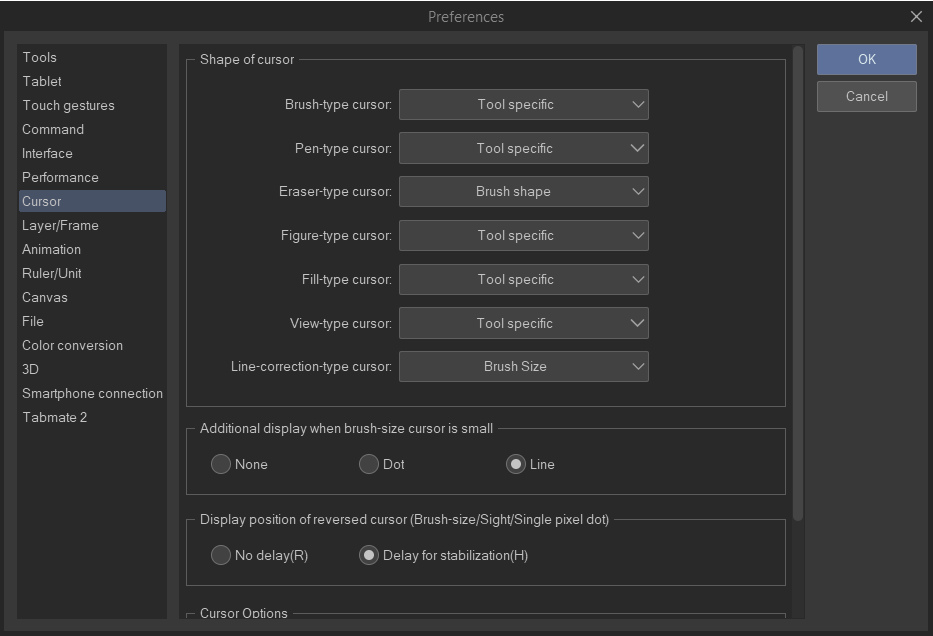
Task: Click the settings panel vertical scrollbar
Action: click(x=799, y=284)
